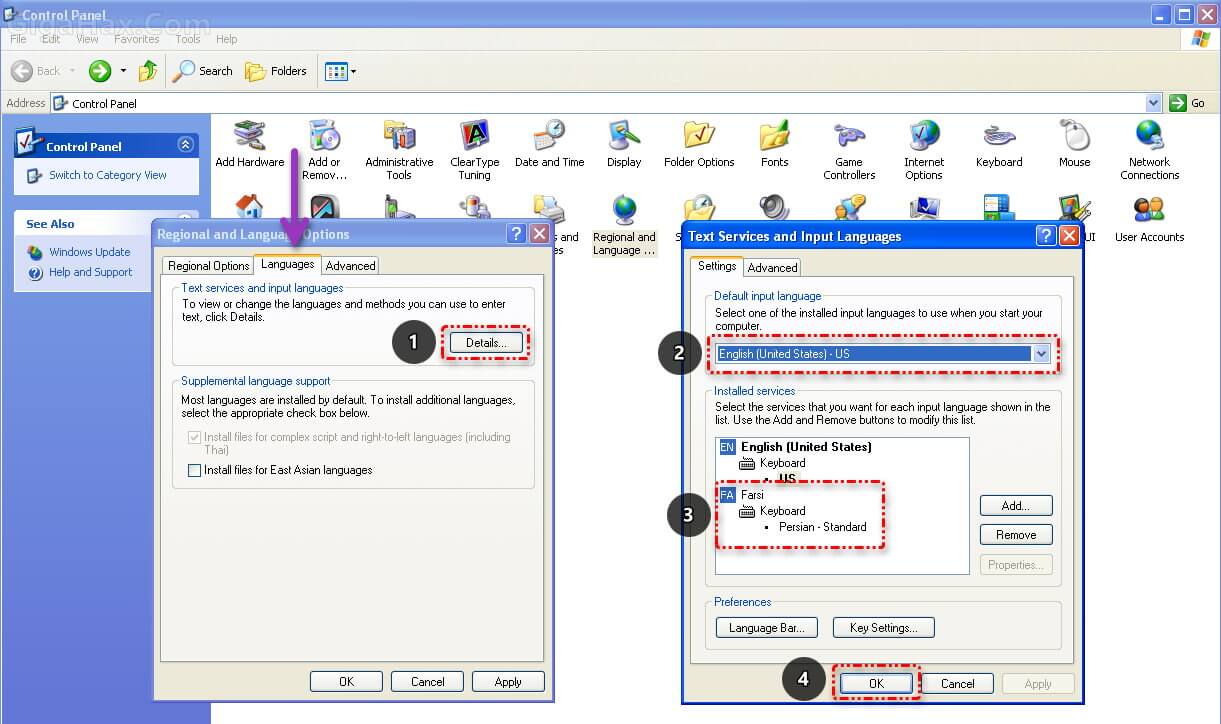
Task: Open the Keyboard settings icon
Action: click(999, 138)
